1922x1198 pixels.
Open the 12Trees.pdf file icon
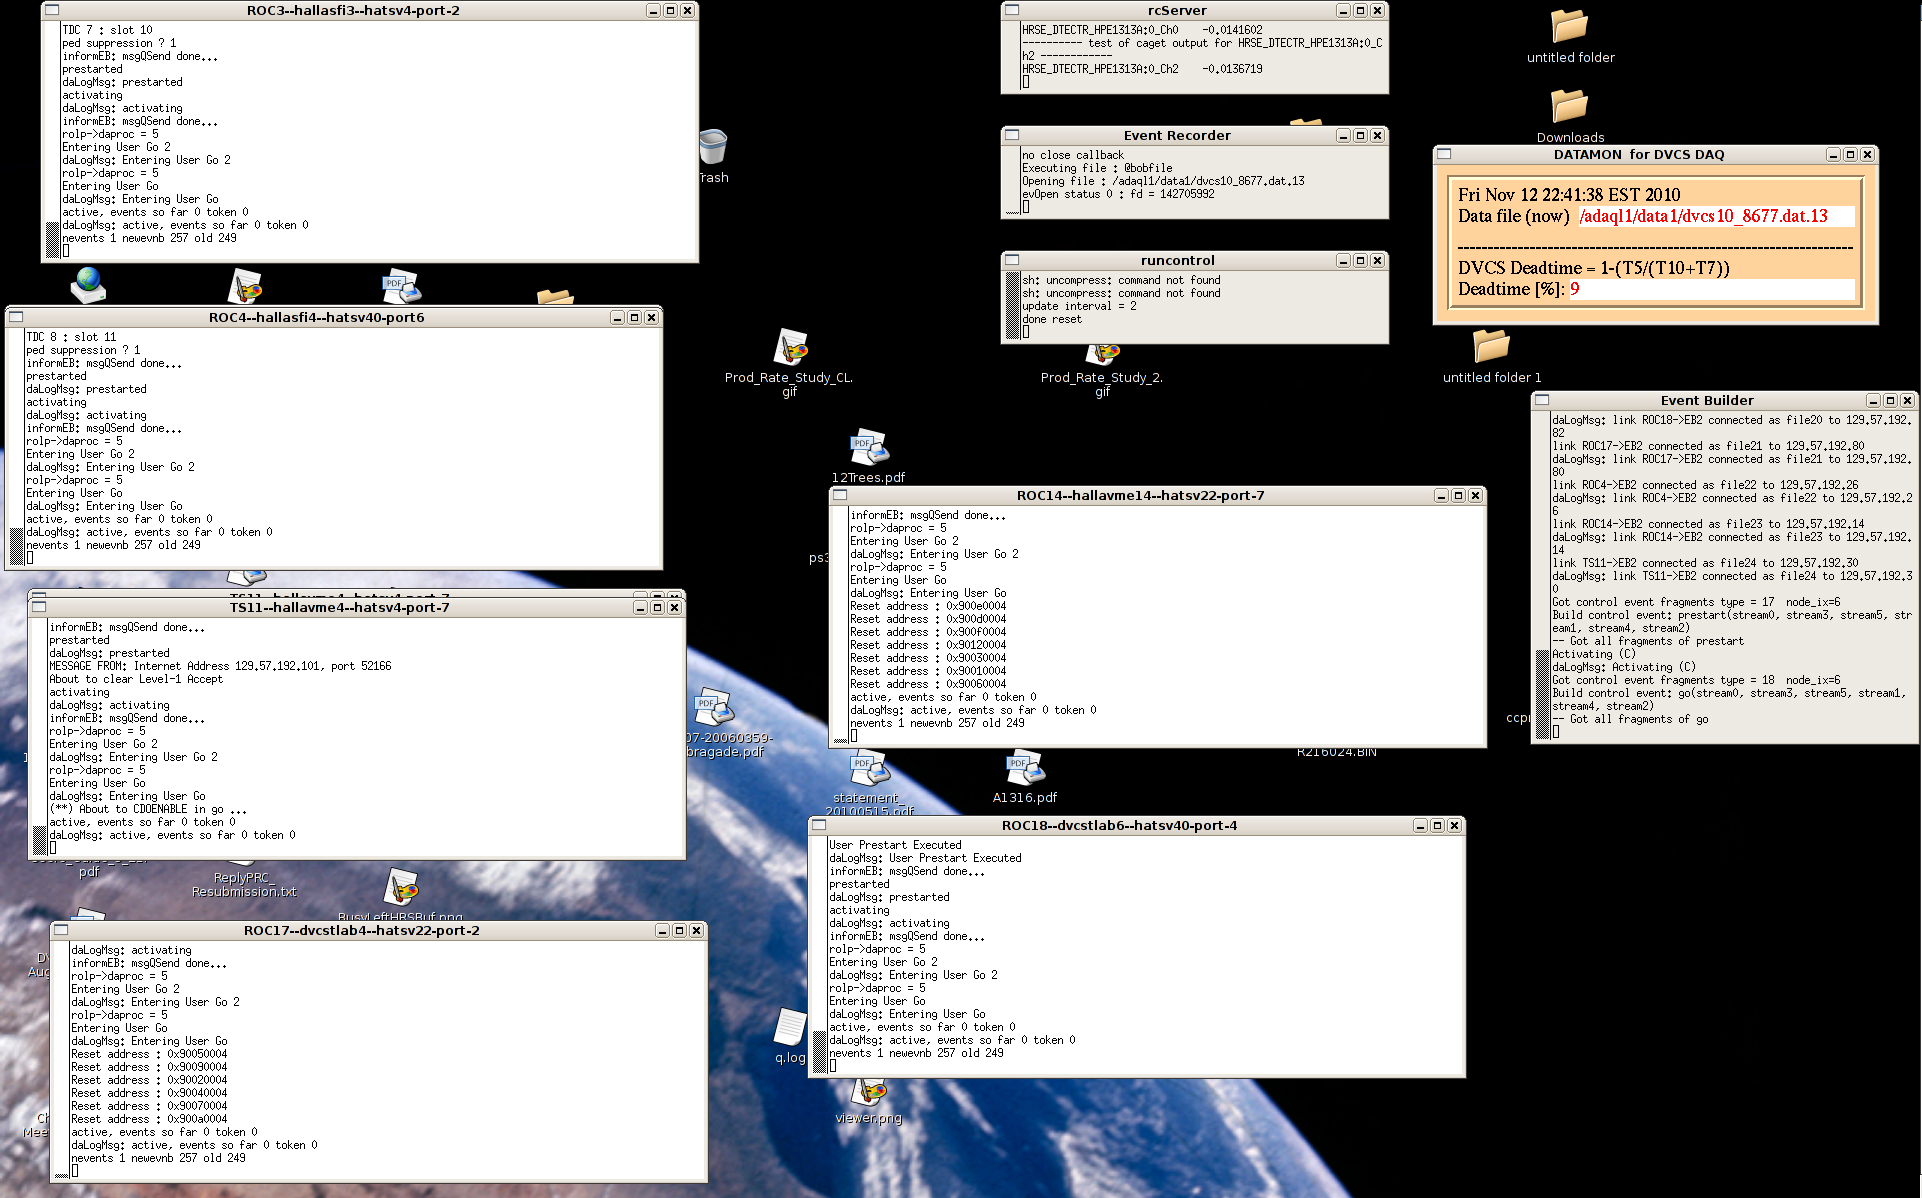tap(868, 447)
